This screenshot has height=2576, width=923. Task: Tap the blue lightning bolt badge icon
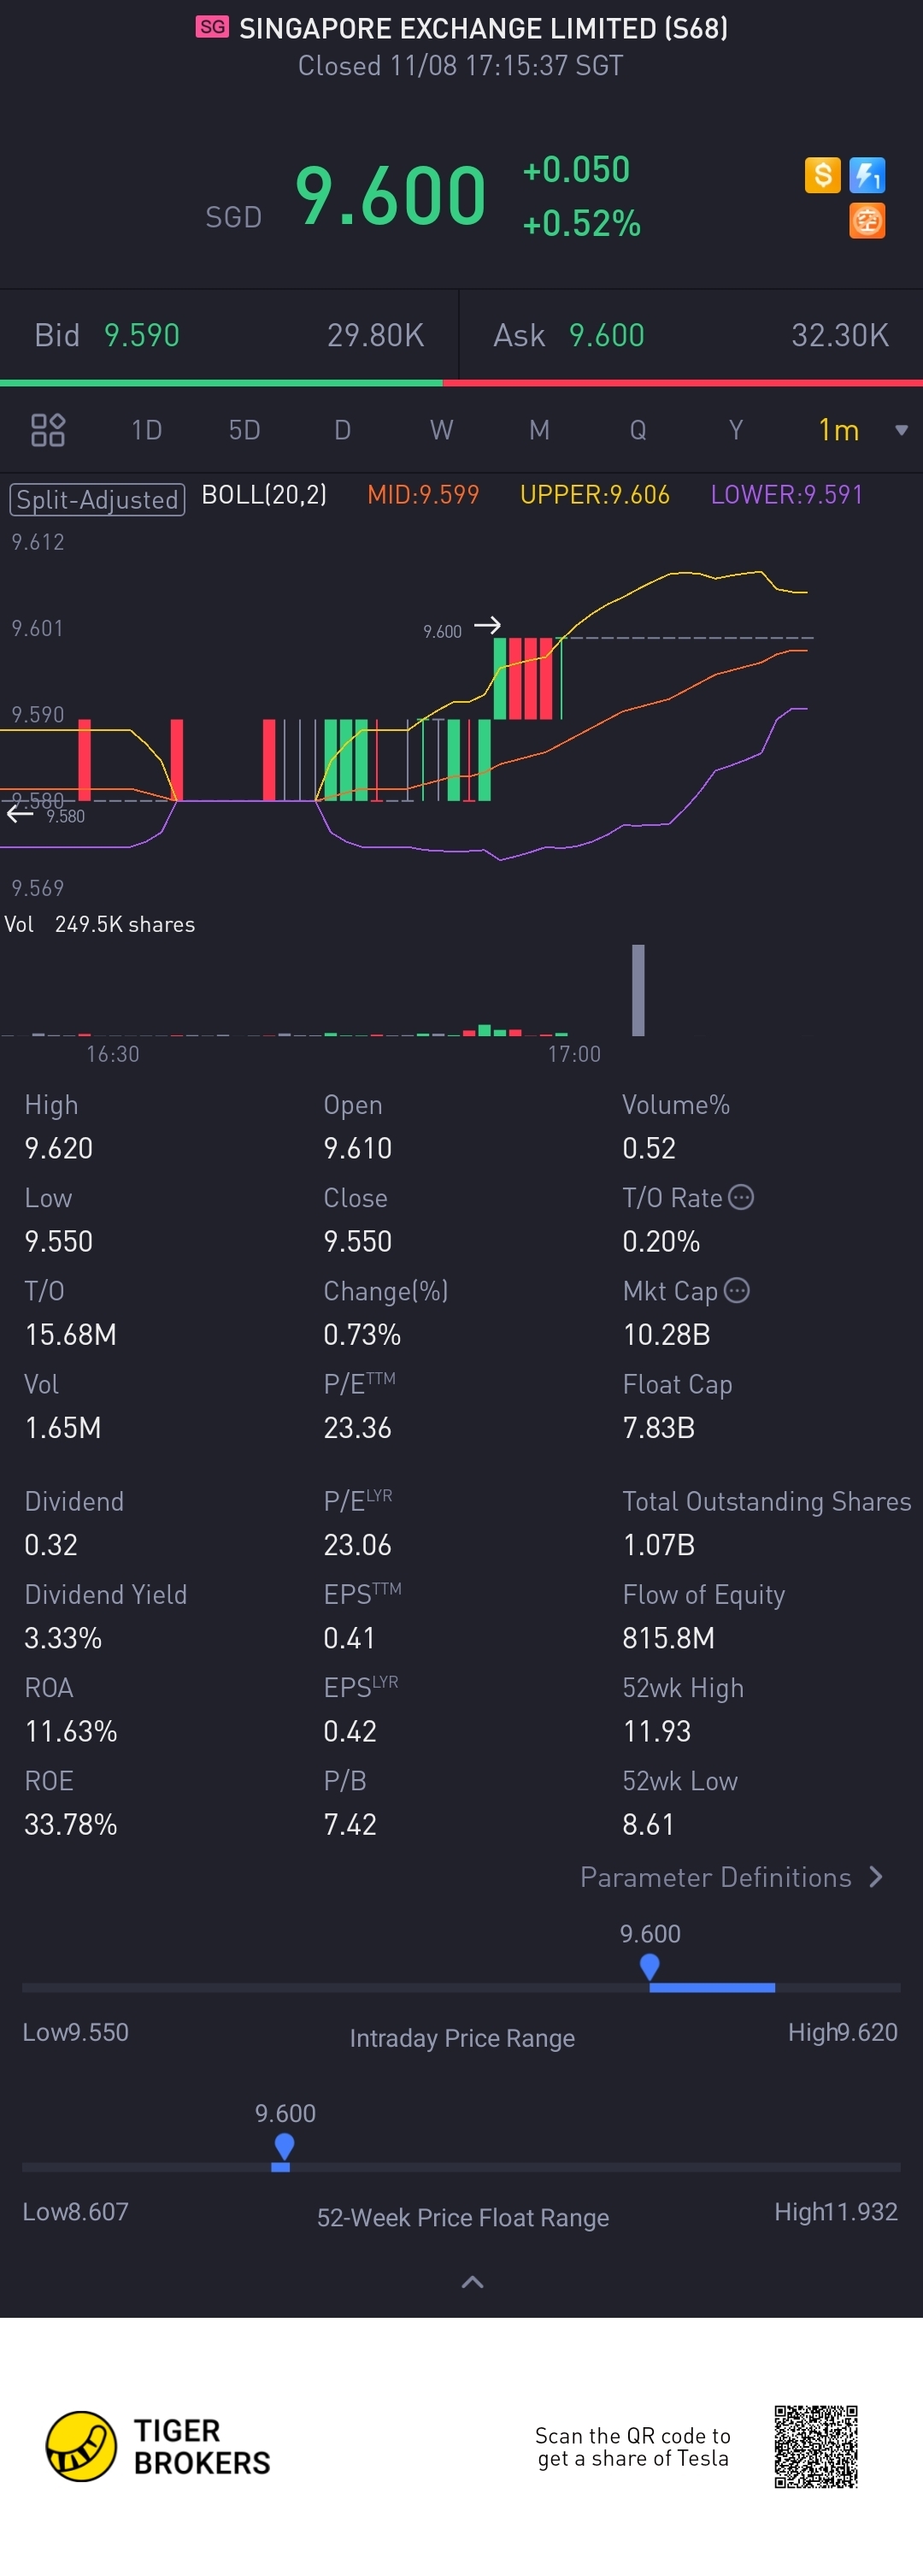pos(866,175)
